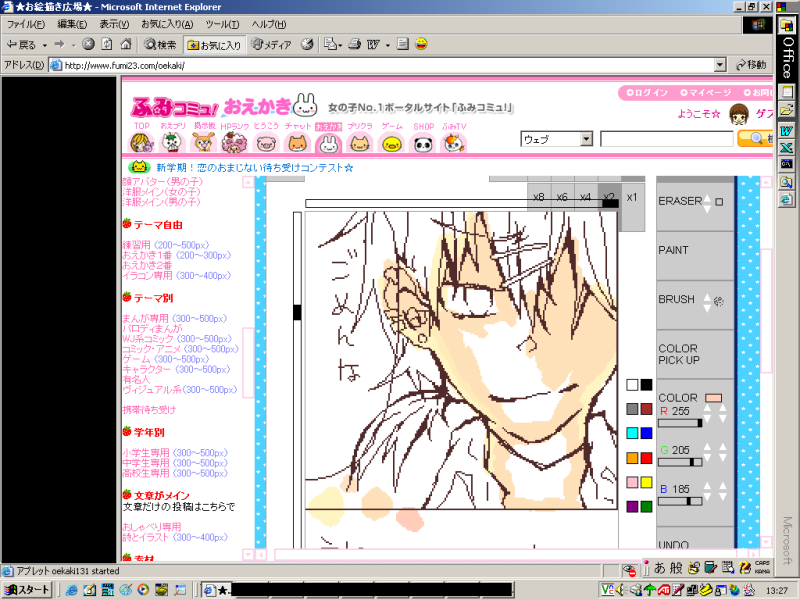Pick the purple palette swatch

(x=632, y=507)
